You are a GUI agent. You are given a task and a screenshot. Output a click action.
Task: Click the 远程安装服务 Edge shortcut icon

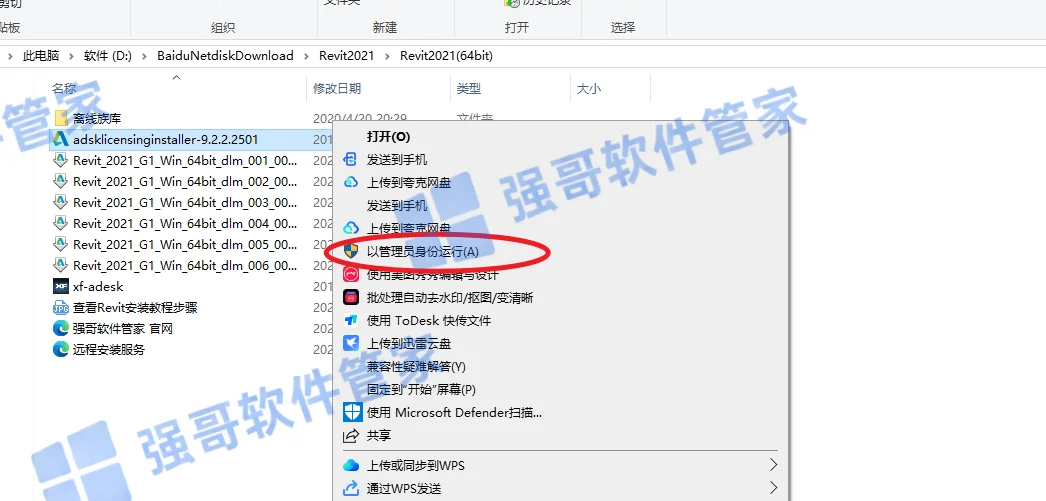pos(61,349)
